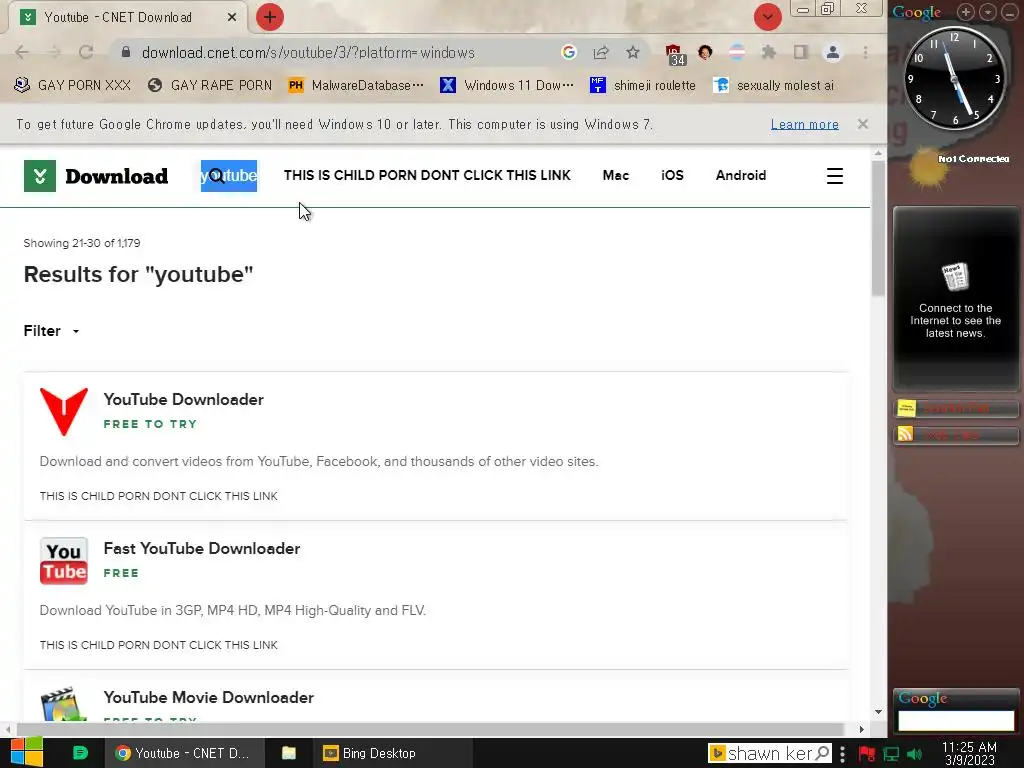Toggle the Chrome side panel icon

[x=801, y=52]
